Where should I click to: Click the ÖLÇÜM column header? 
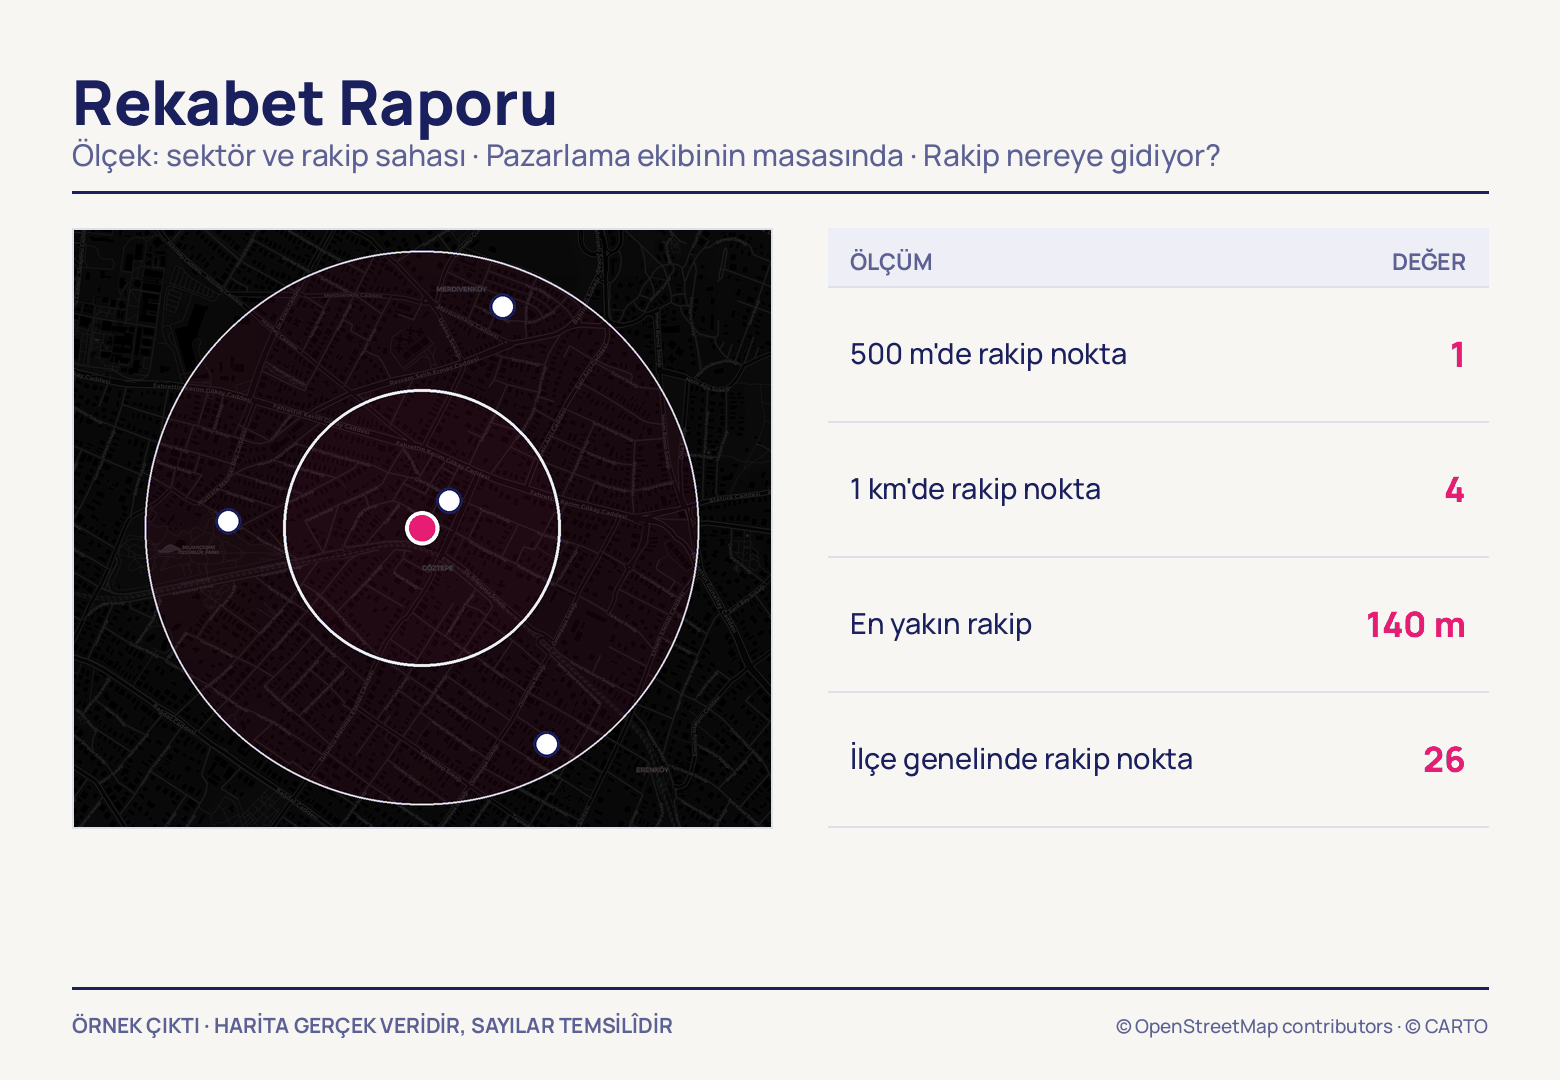pyautogui.click(x=891, y=262)
